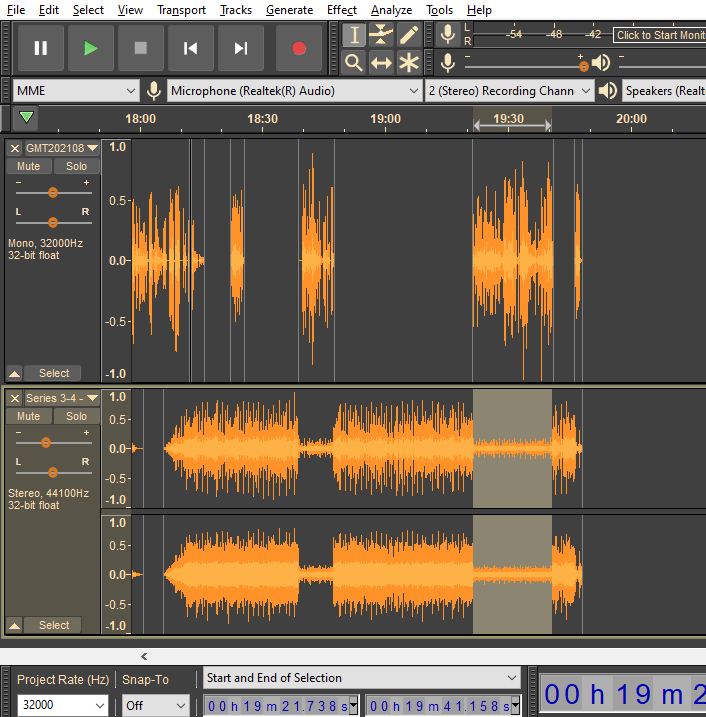Open the Microphone (Realtek(R) Audio) device dropdown
The width and height of the screenshot is (706, 717).
pyautogui.click(x=294, y=91)
